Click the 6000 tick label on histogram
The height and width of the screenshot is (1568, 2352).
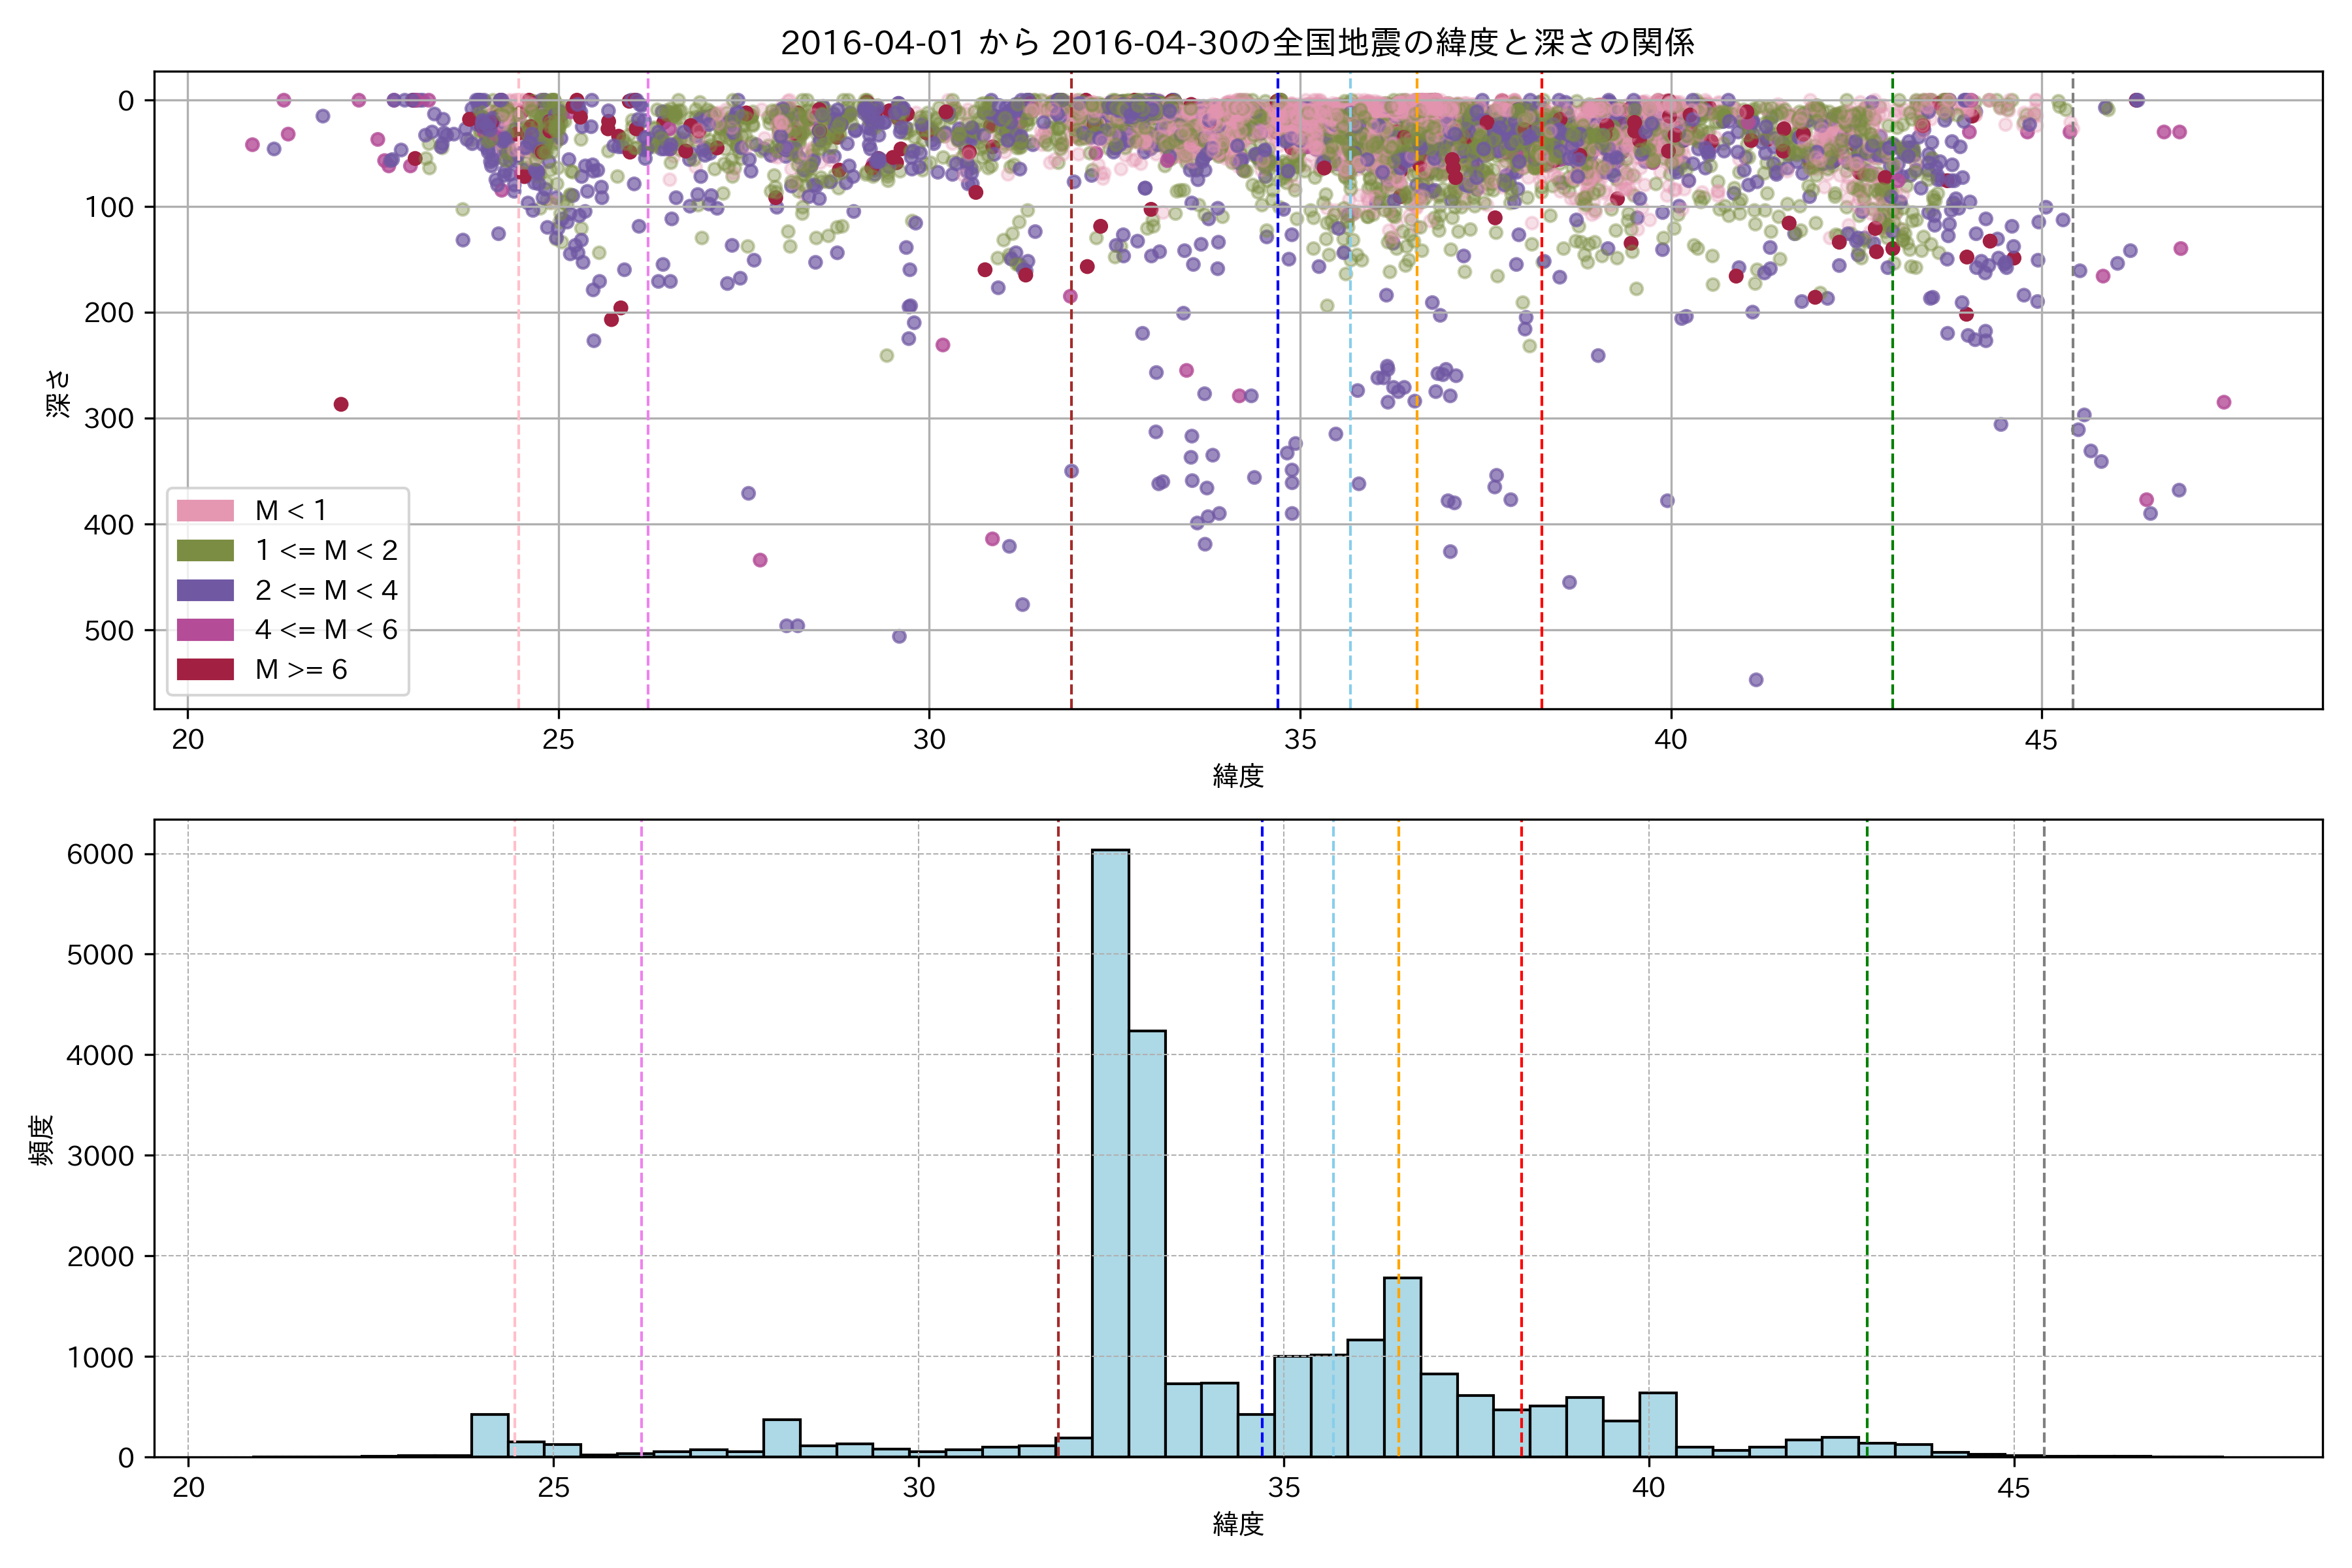pyautogui.click(x=100, y=854)
